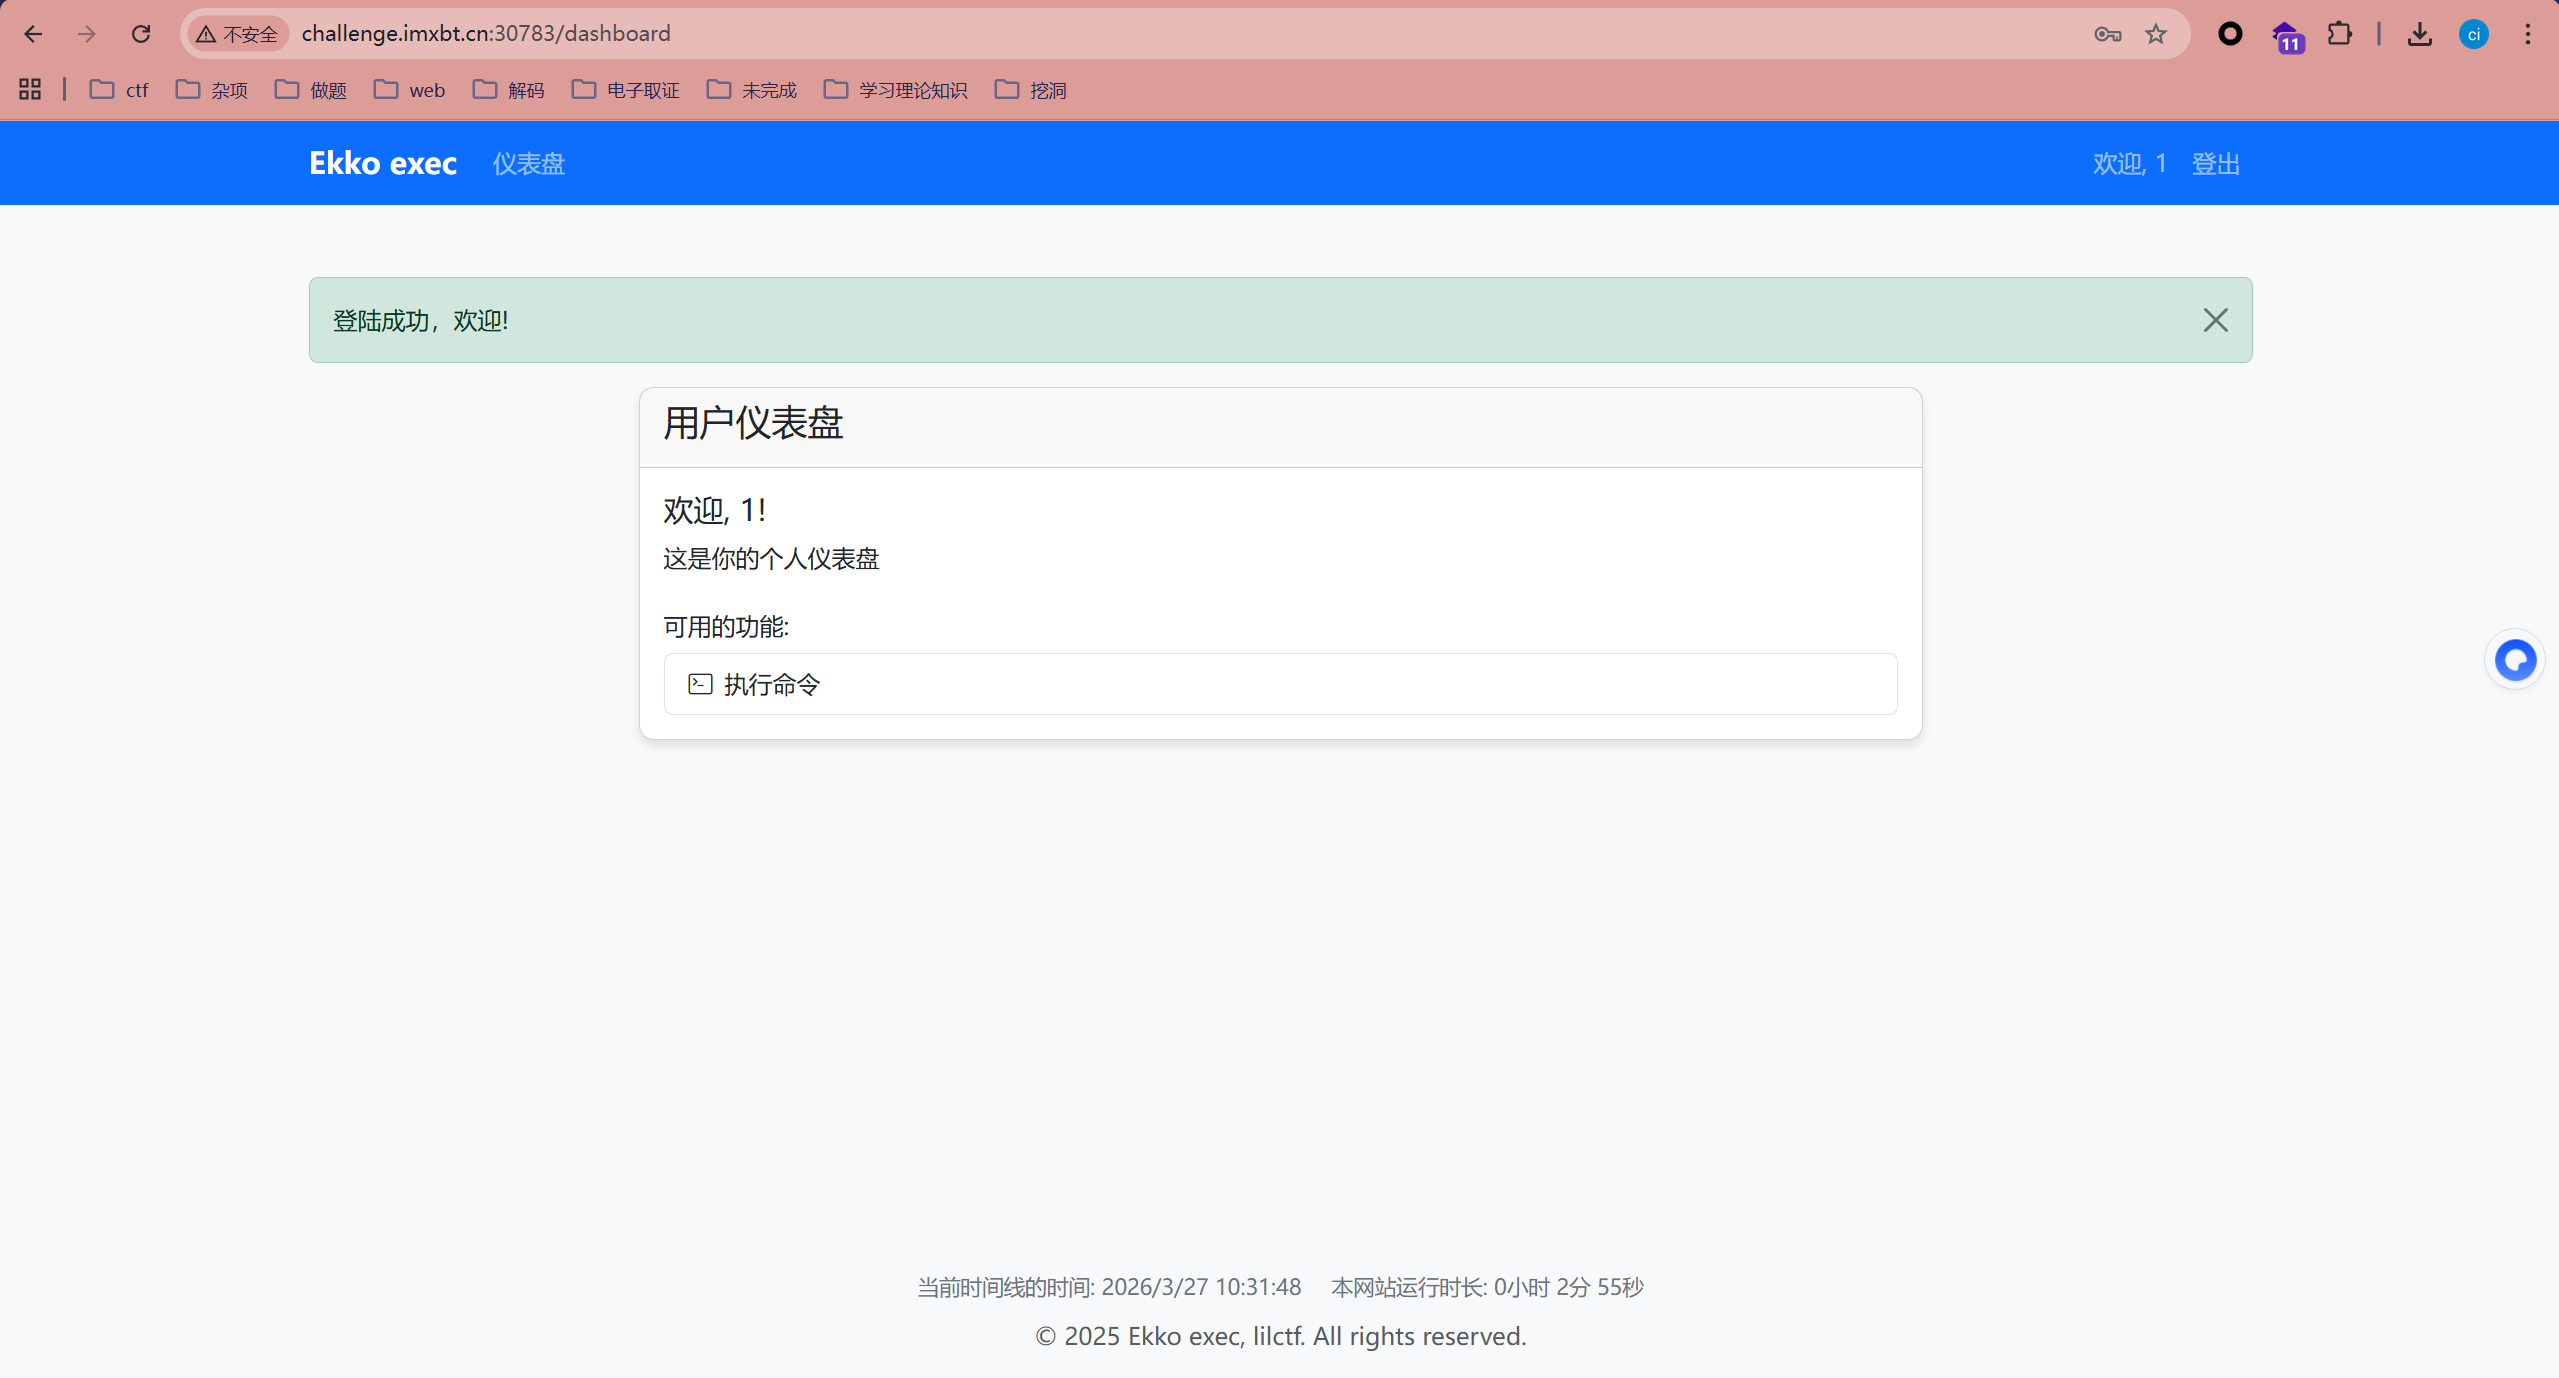2559x1378 pixels.
Task: Bookmark this page with the star
Action: coord(2156,34)
